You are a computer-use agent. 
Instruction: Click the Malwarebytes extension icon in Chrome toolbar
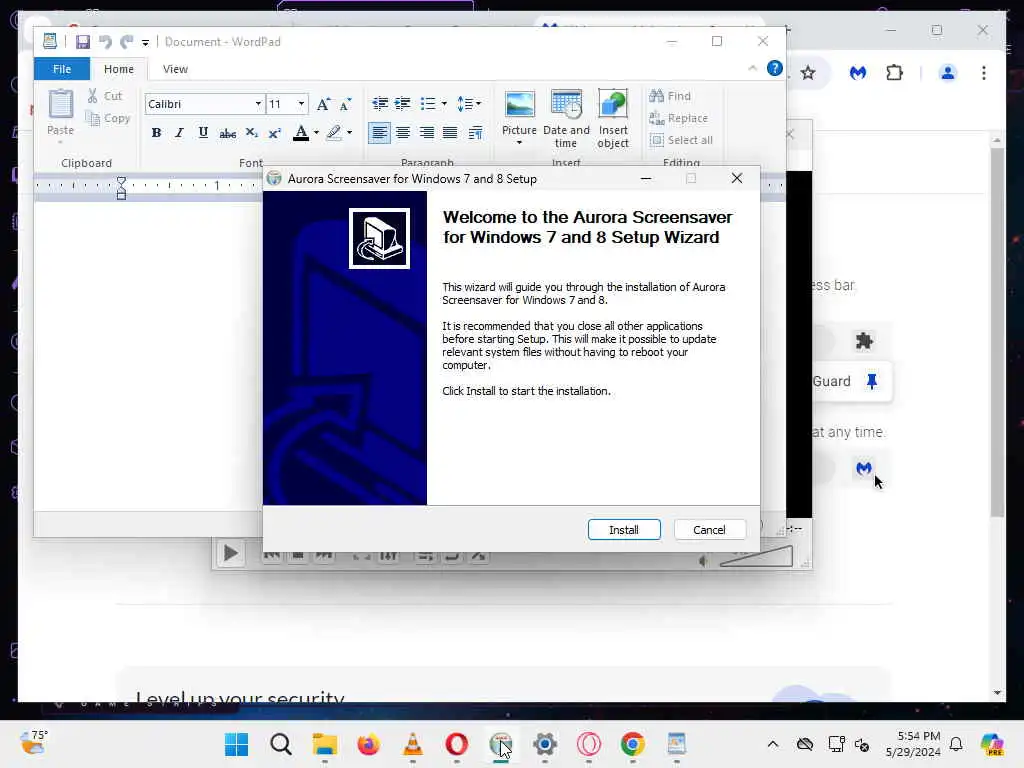coord(858,73)
